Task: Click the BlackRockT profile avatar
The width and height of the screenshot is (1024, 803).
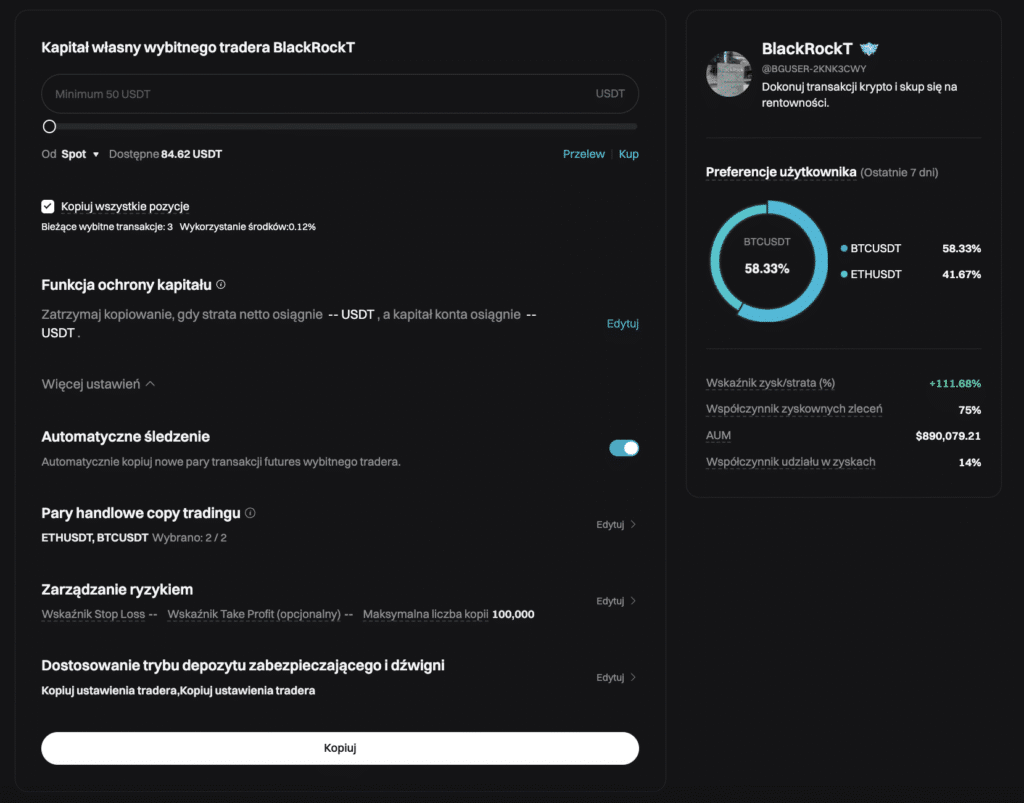Action: pyautogui.click(x=728, y=72)
